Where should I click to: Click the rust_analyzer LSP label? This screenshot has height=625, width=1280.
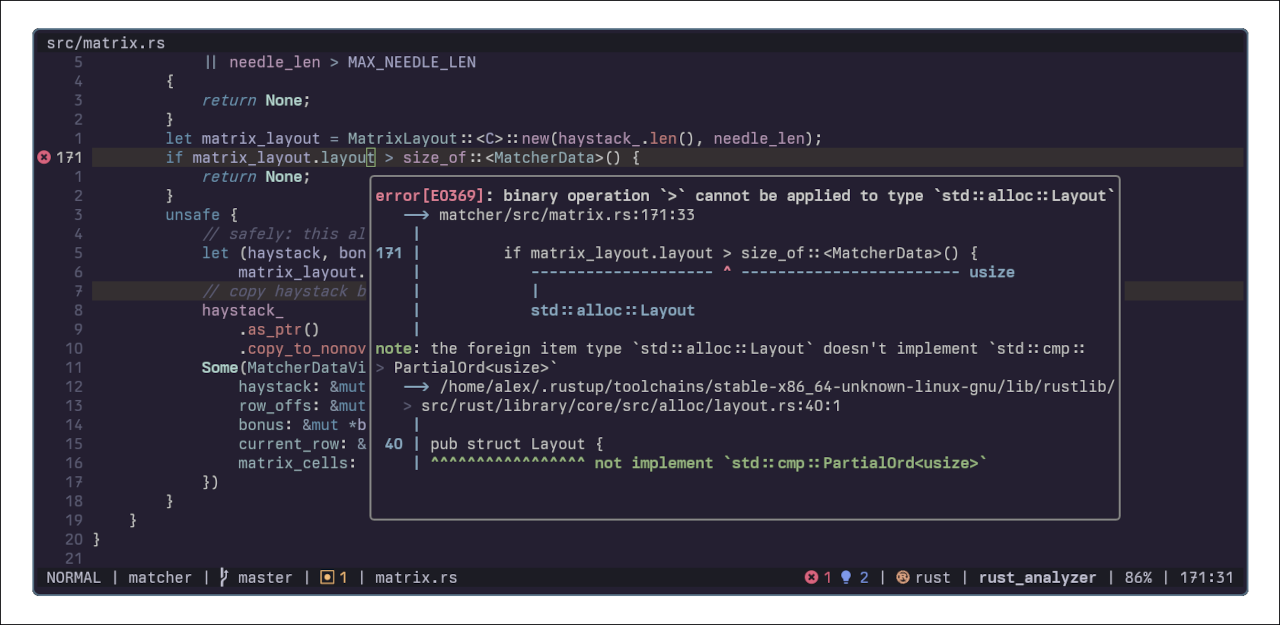(x=1037, y=577)
